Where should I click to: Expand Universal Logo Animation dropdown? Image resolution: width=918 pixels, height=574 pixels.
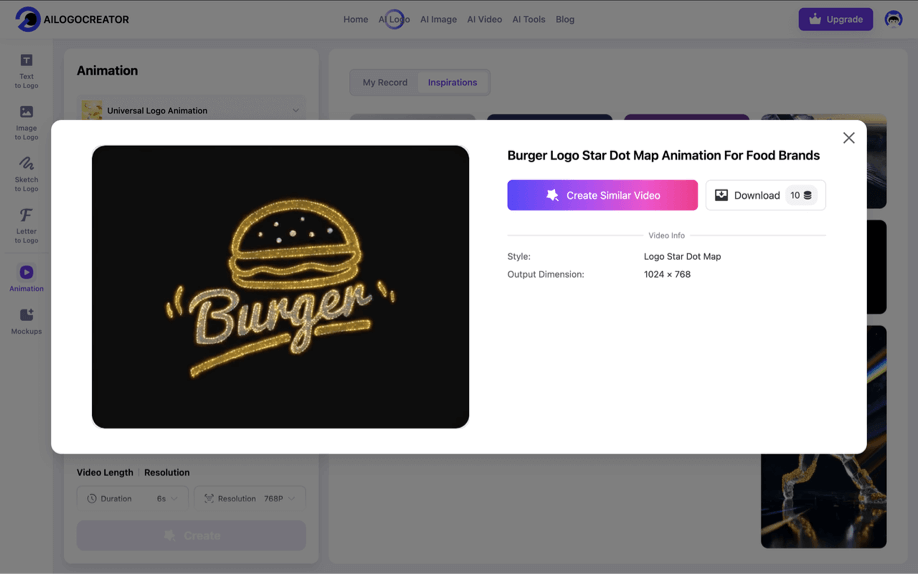pyautogui.click(x=191, y=110)
